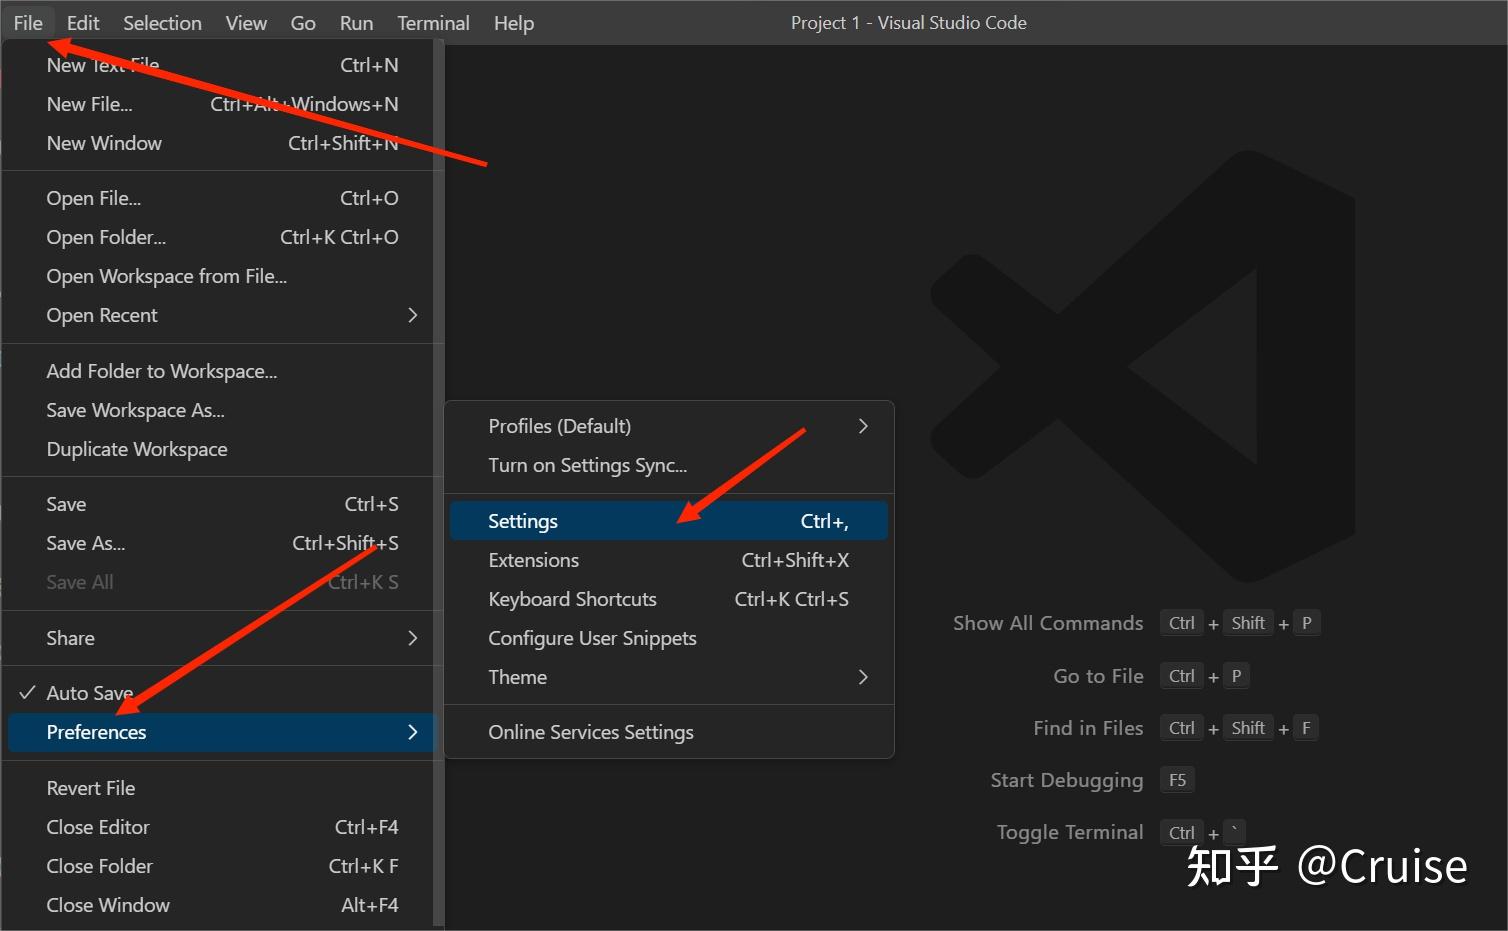The width and height of the screenshot is (1508, 931).
Task: Select New Window from the File menu
Action: pos(104,142)
